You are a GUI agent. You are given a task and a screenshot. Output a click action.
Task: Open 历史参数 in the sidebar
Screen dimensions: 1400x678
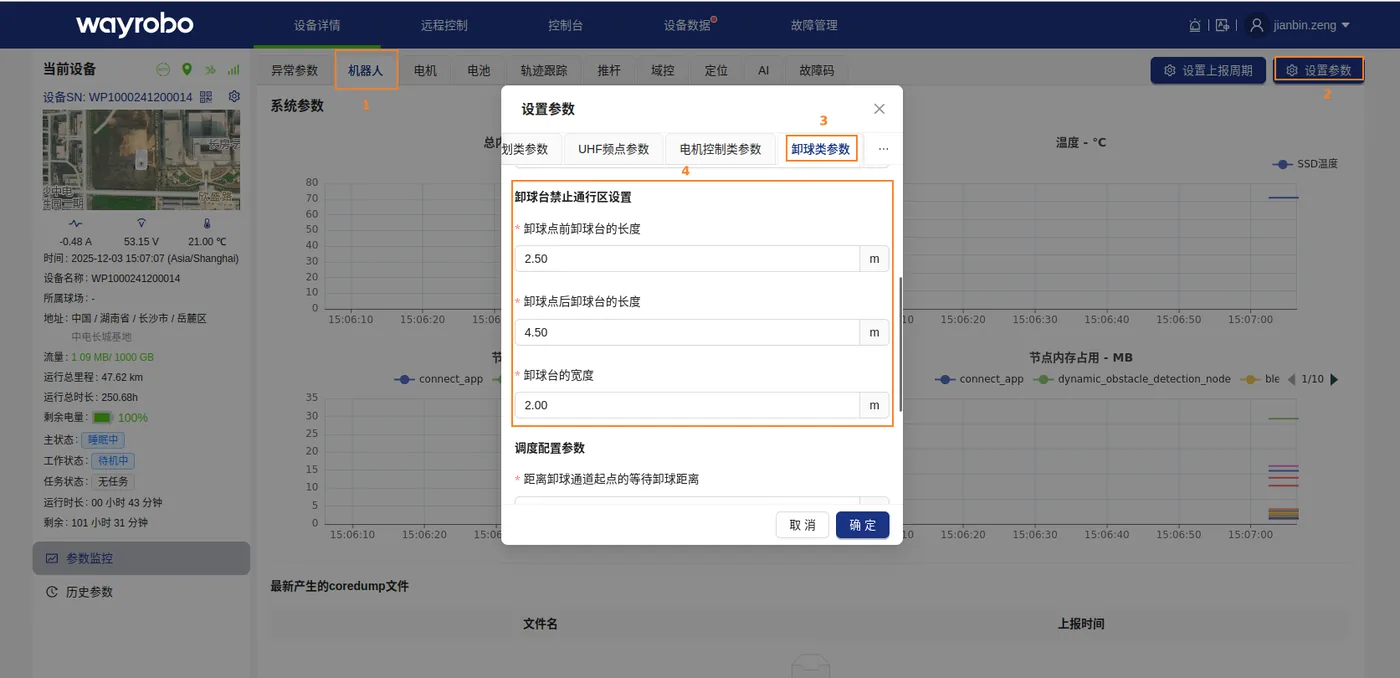coord(141,592)
